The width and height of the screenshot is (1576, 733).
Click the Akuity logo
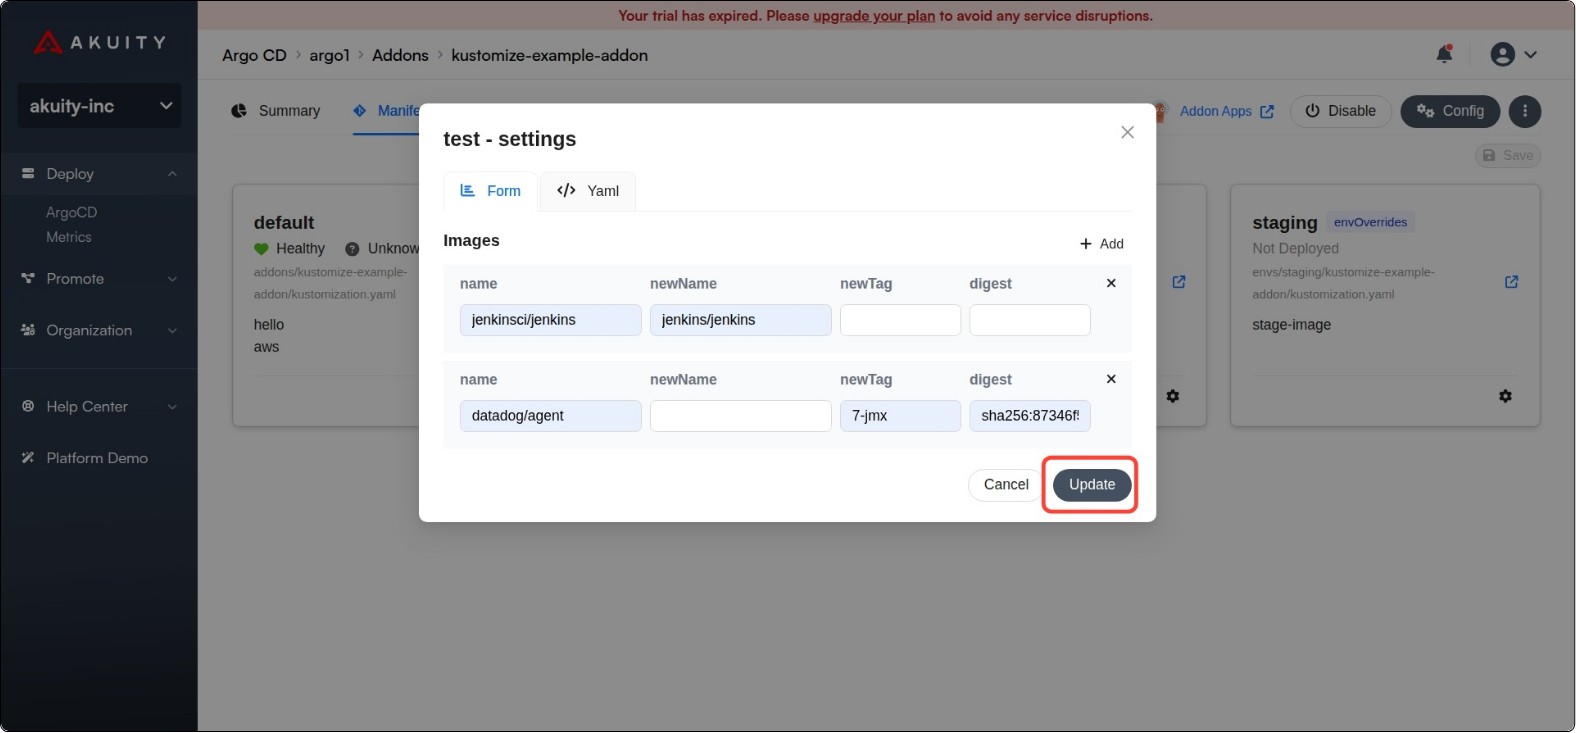(x=99, y=42)
